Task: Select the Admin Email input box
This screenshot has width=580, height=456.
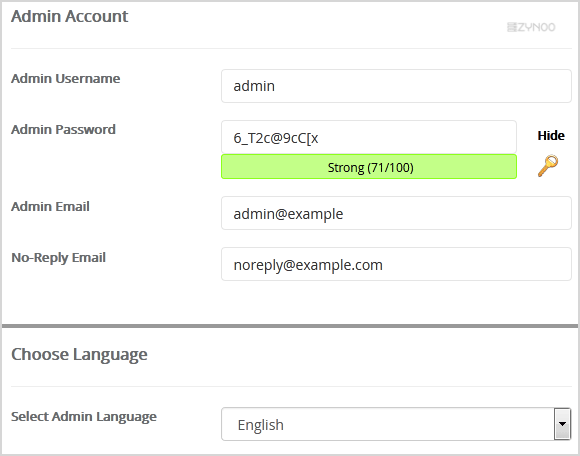Action: pyautogui.click(x=396, y=213)
